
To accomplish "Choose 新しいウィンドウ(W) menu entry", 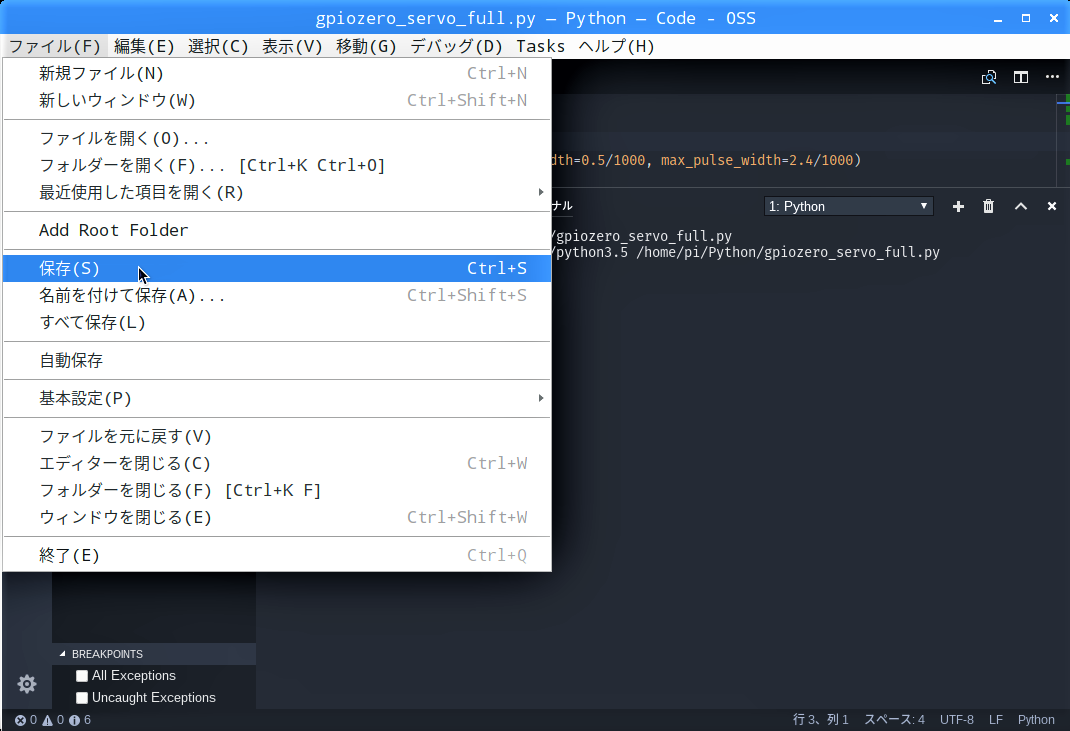I will pos(276,100).
